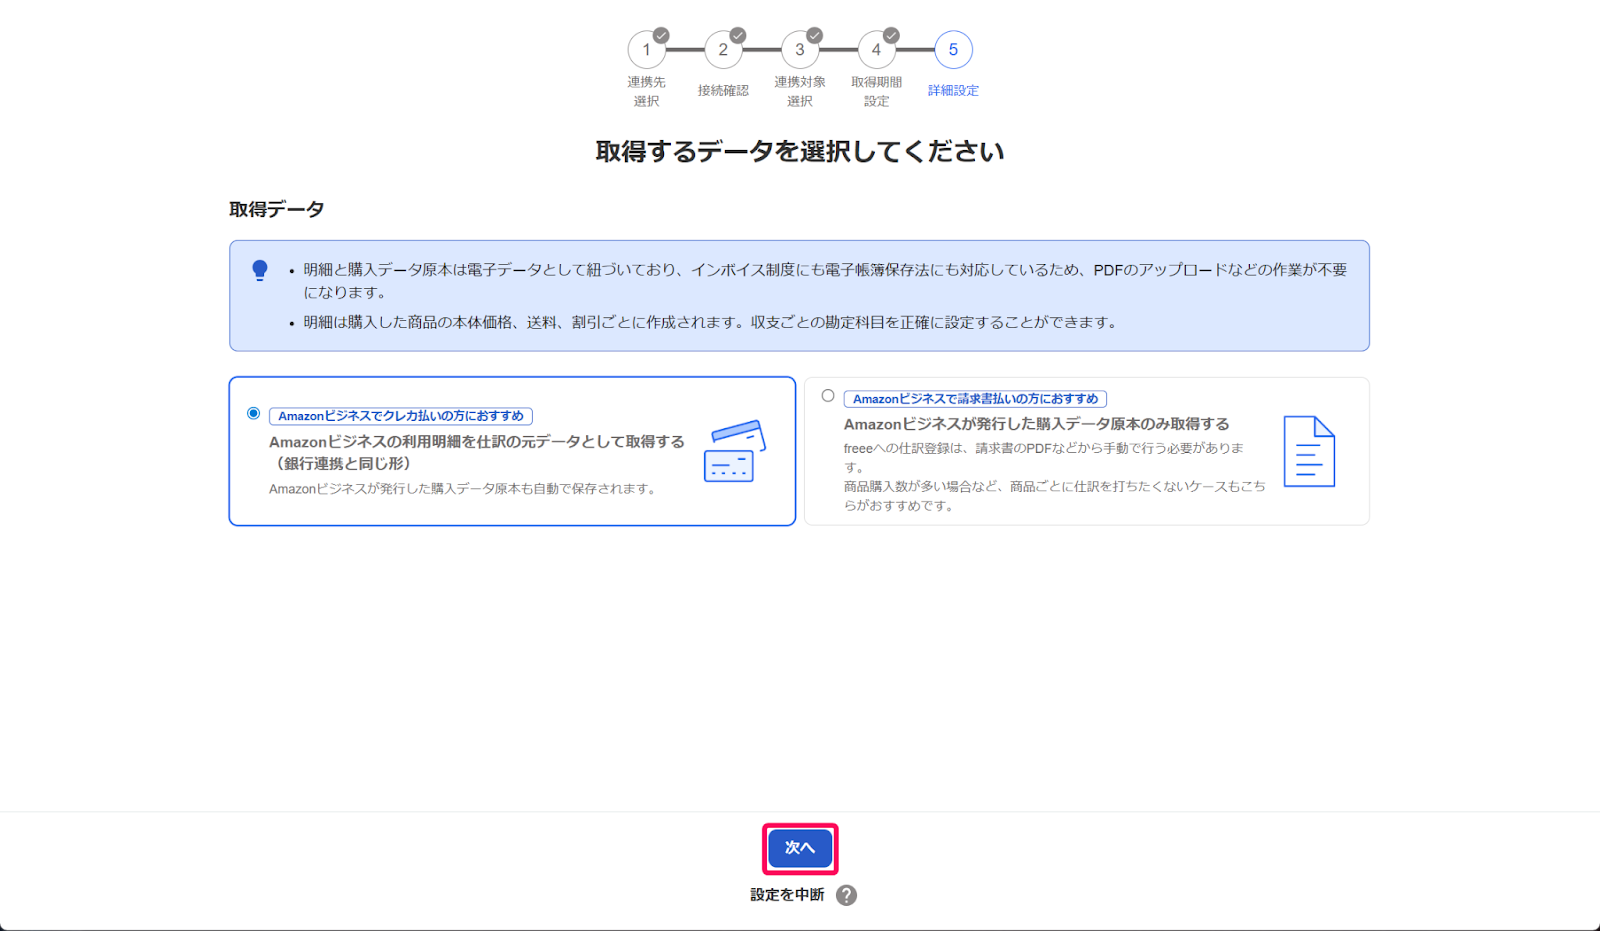Click the Amazonビジネスの利用明細を仕訳の元データとして取得する heading
Image resolution: width=1600 pixels, height=931 pixels.
click(477, 452)
